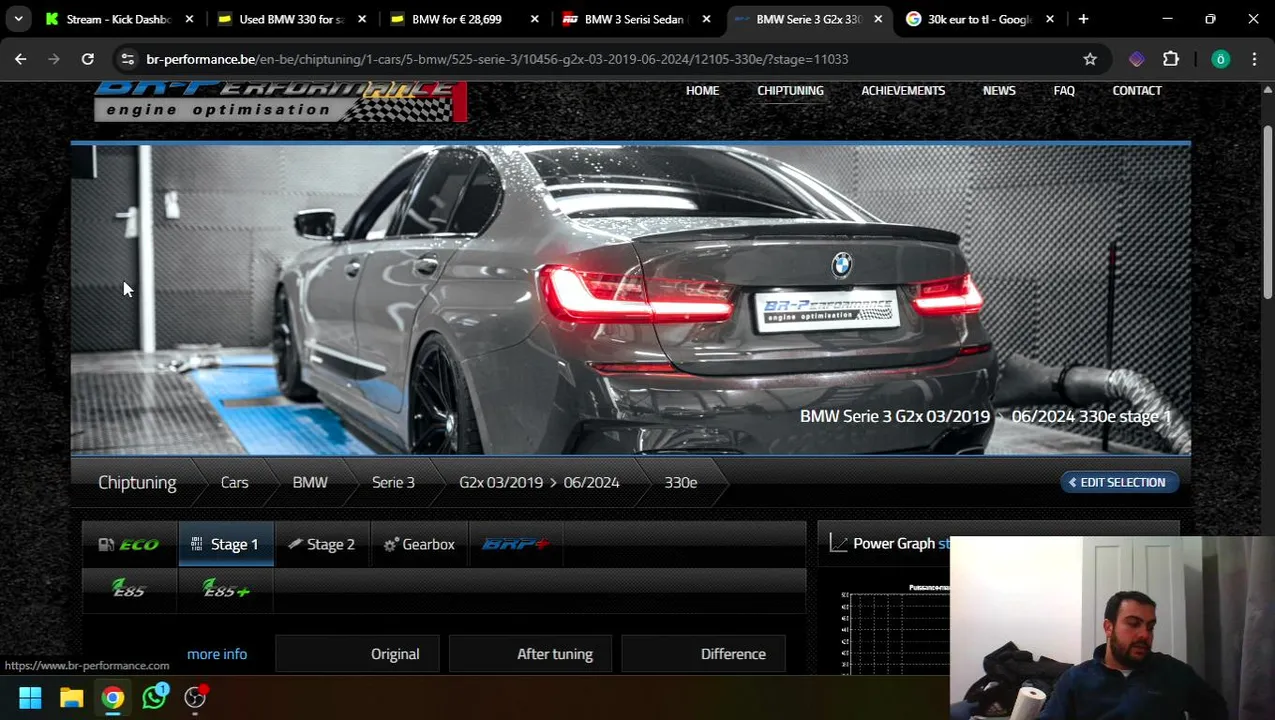Screen dimensions: 1275x720
Task: Open the Chrome tab search dropdown arrow
Action: (18, 19)
